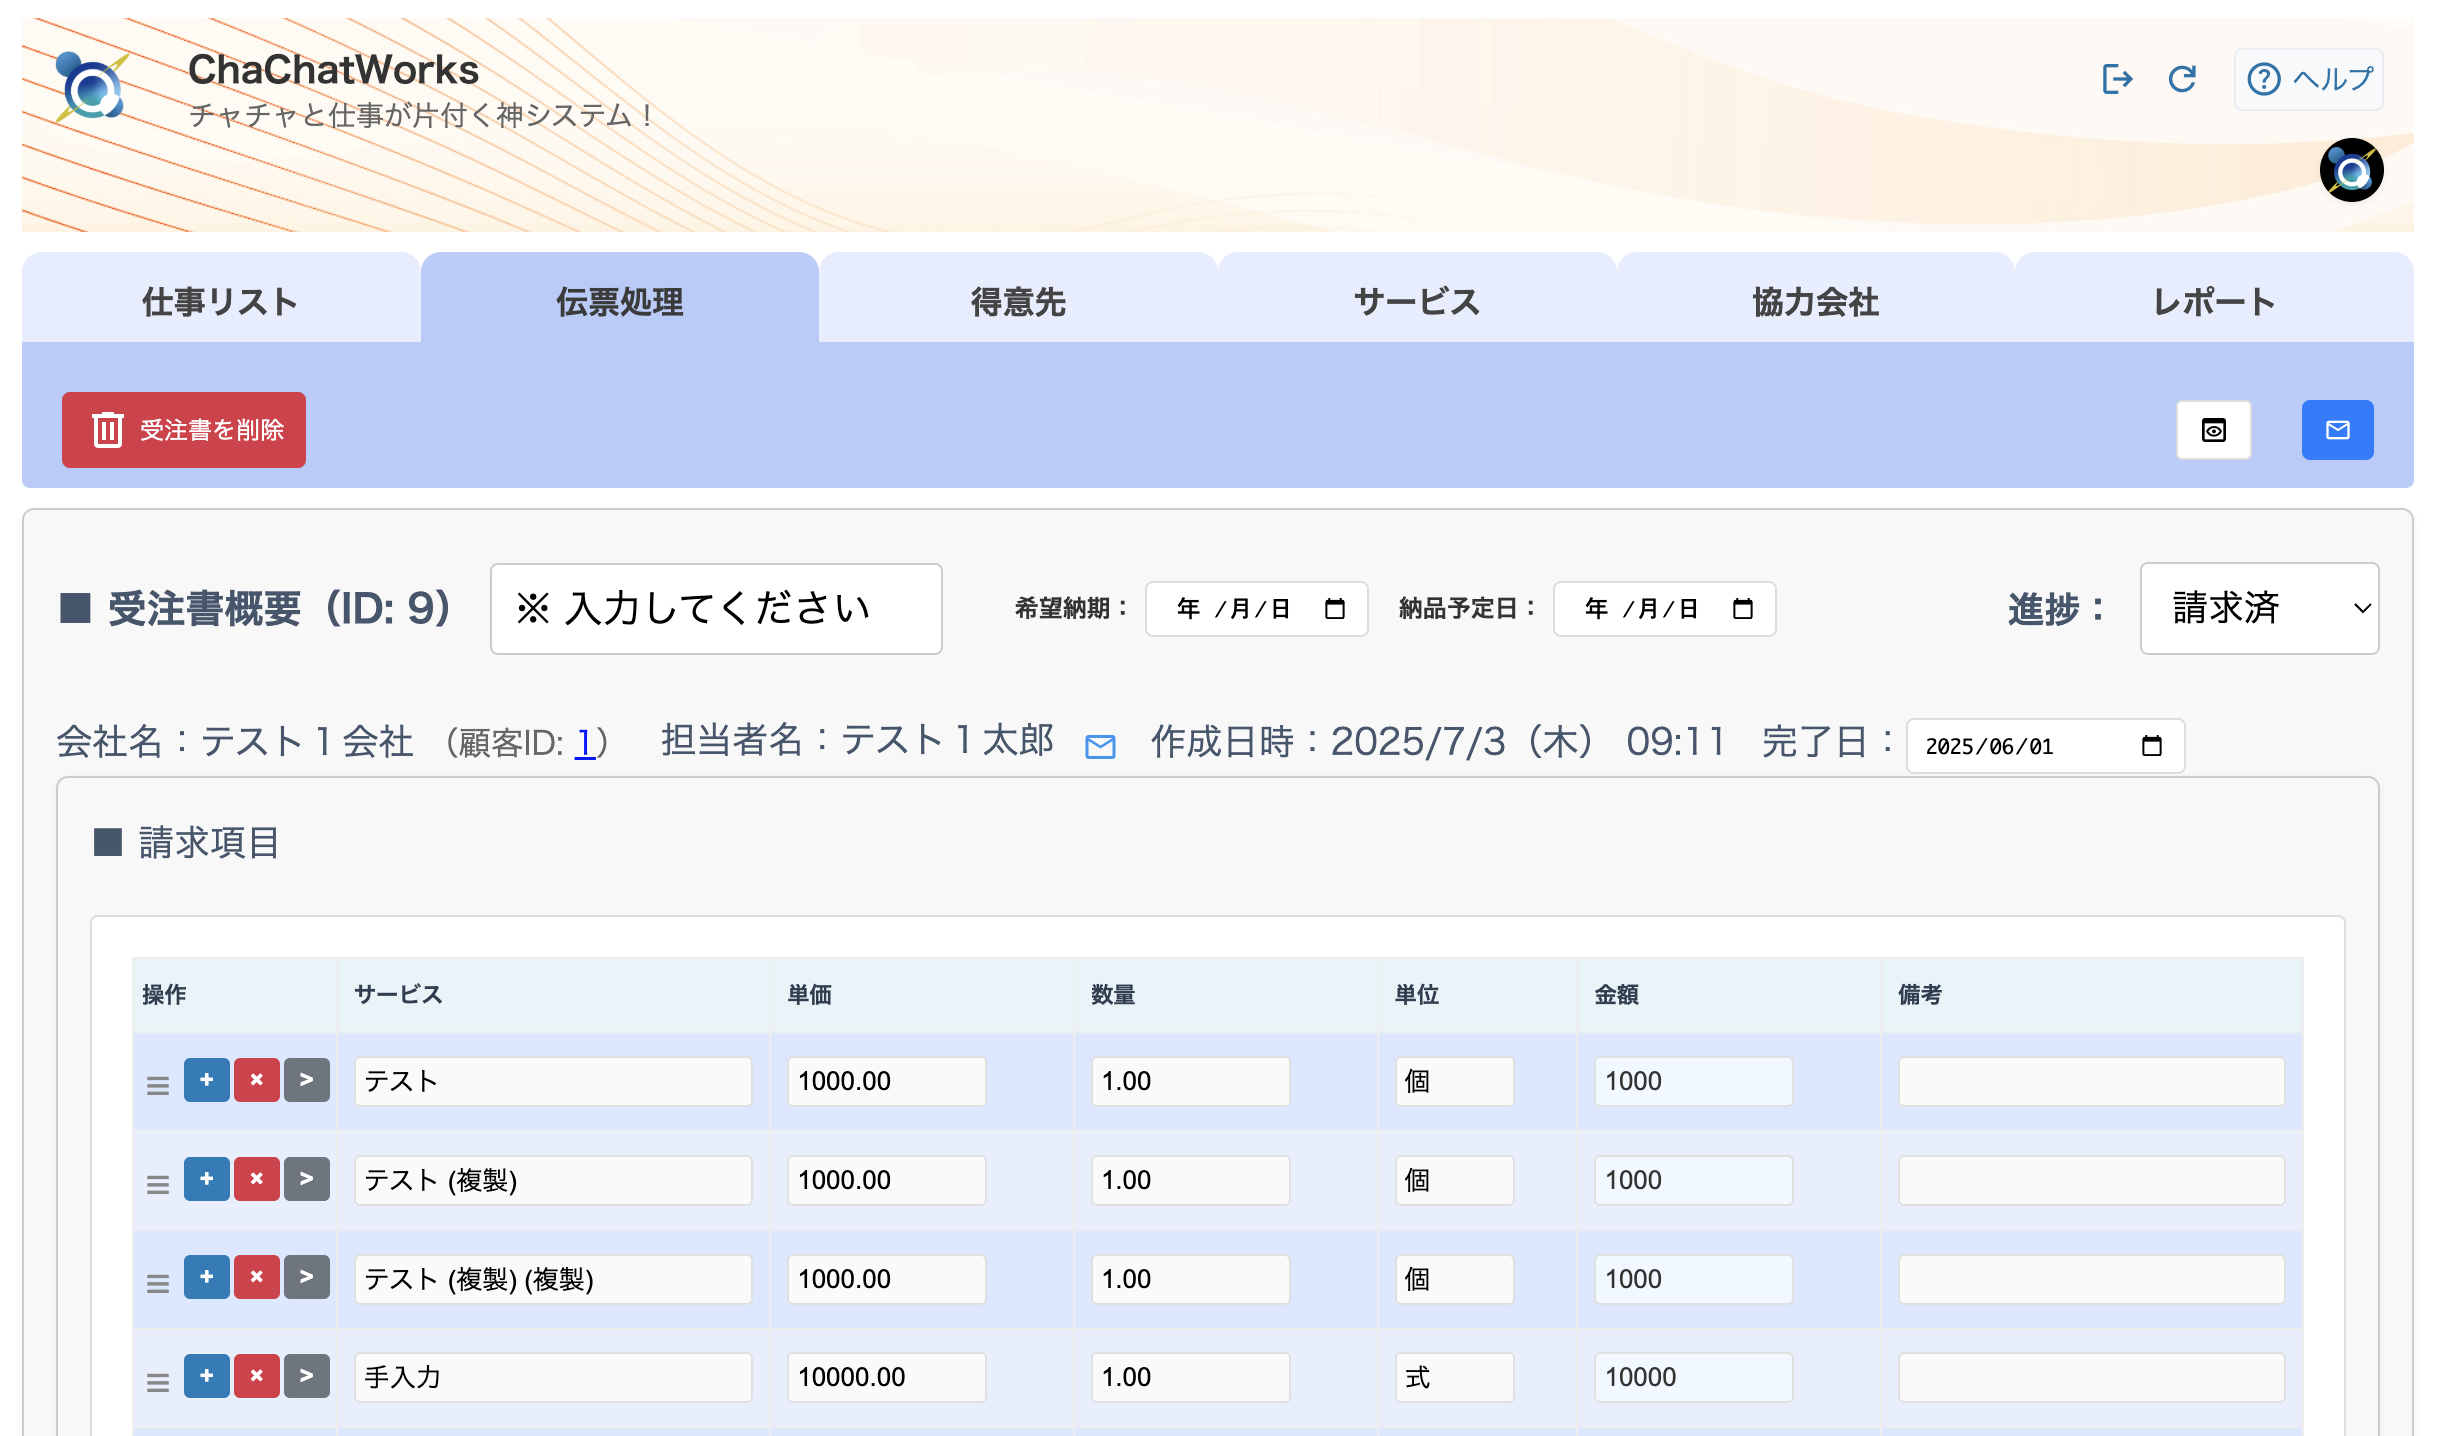
Task: Open the ヘルプ help button
Action: tap(2308, 79)
